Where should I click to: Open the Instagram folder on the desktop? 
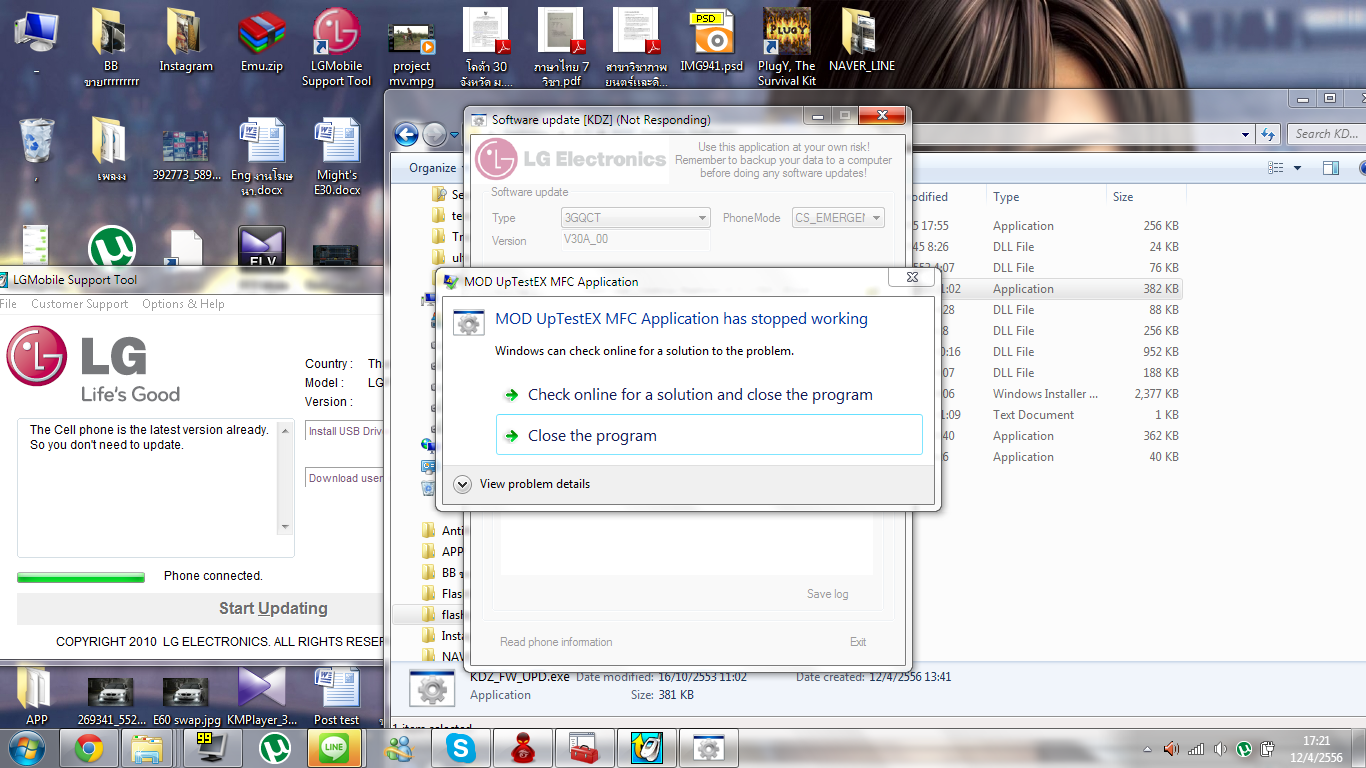[186, 40]
